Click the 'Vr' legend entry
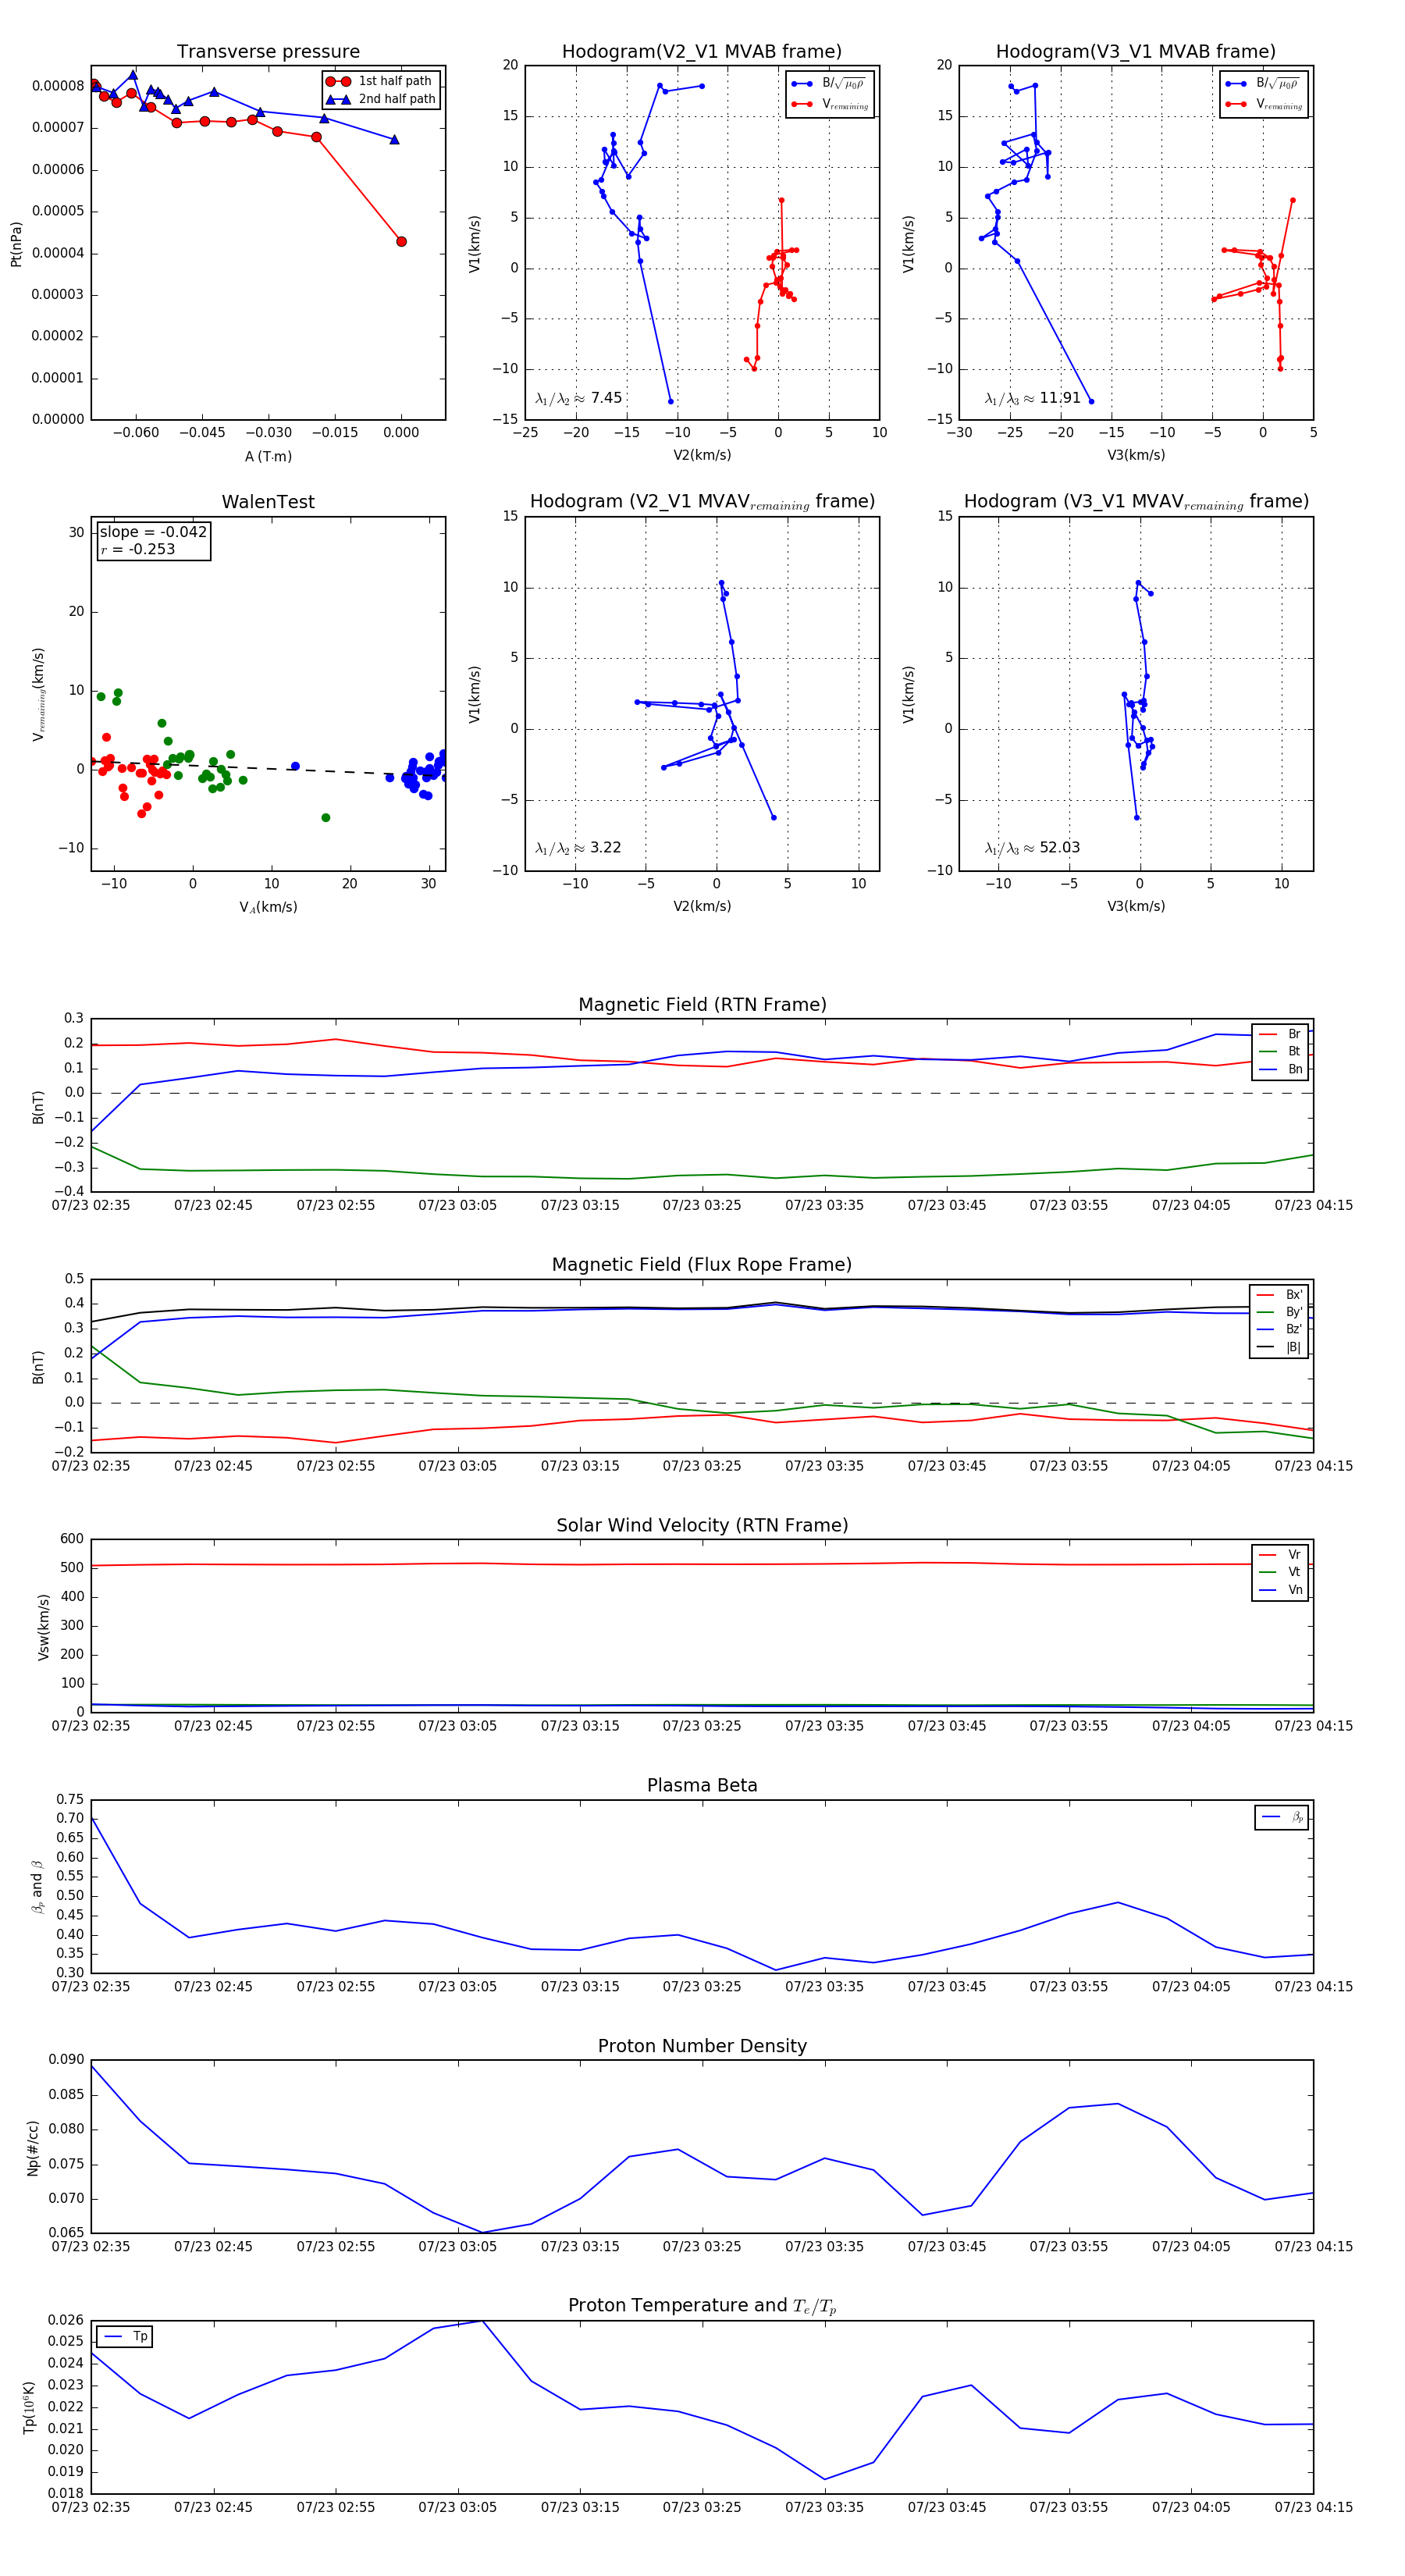Screen dimensions: 1405x2576 [x=1280, y=1555]
